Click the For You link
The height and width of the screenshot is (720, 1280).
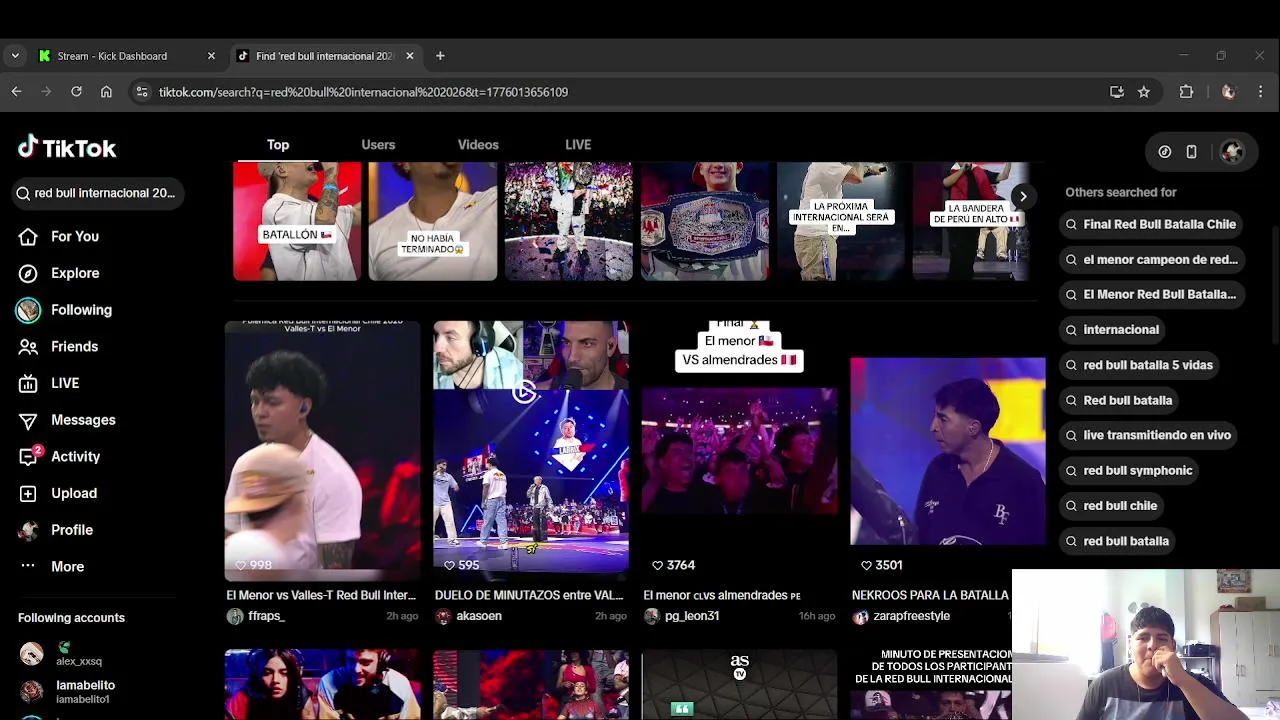click(75, 236)
